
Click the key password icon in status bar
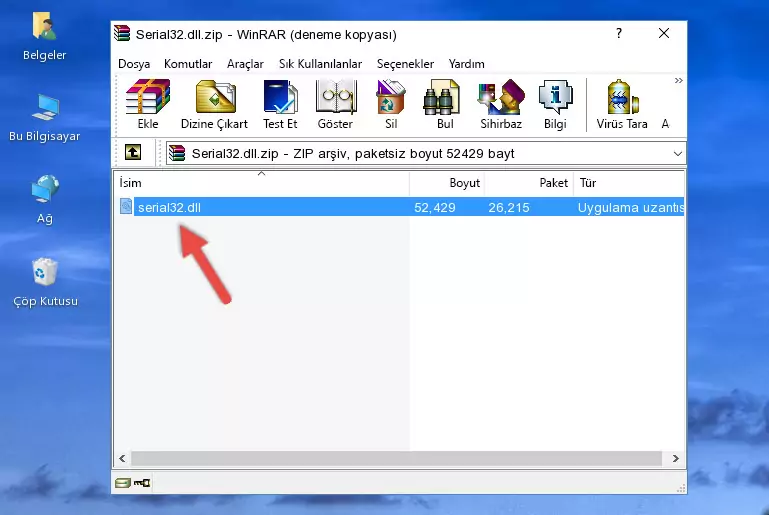point(142,483)
